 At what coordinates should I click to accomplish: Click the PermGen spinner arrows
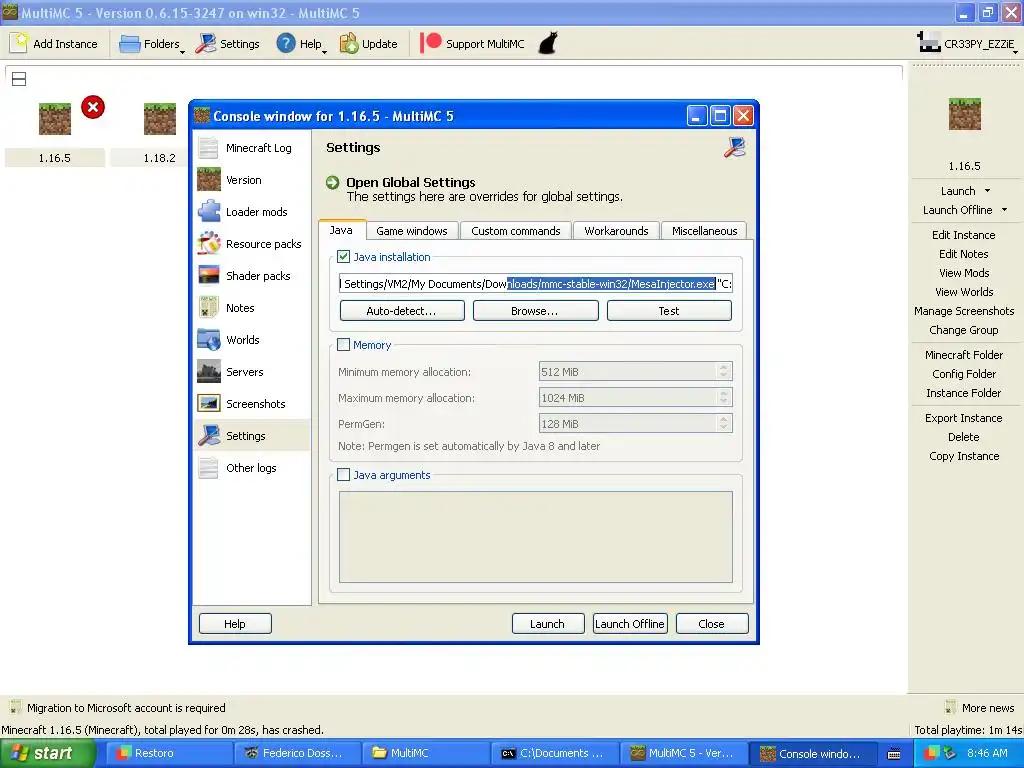[x=723, y=423]
